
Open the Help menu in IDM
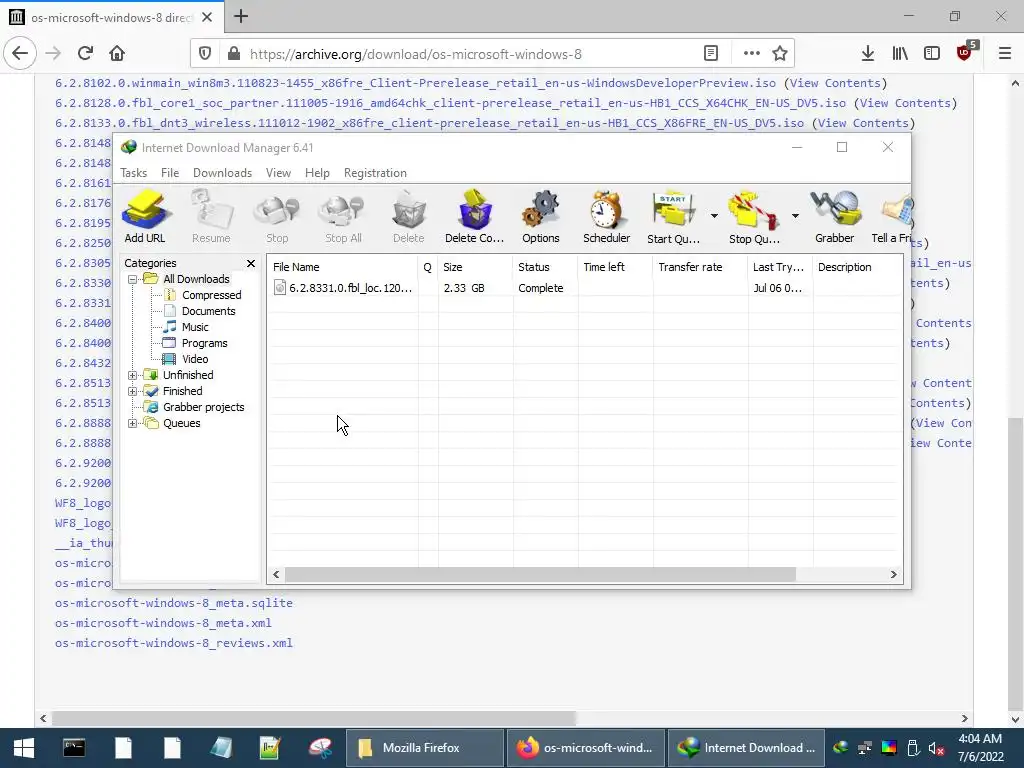click(x=317, y=173)
